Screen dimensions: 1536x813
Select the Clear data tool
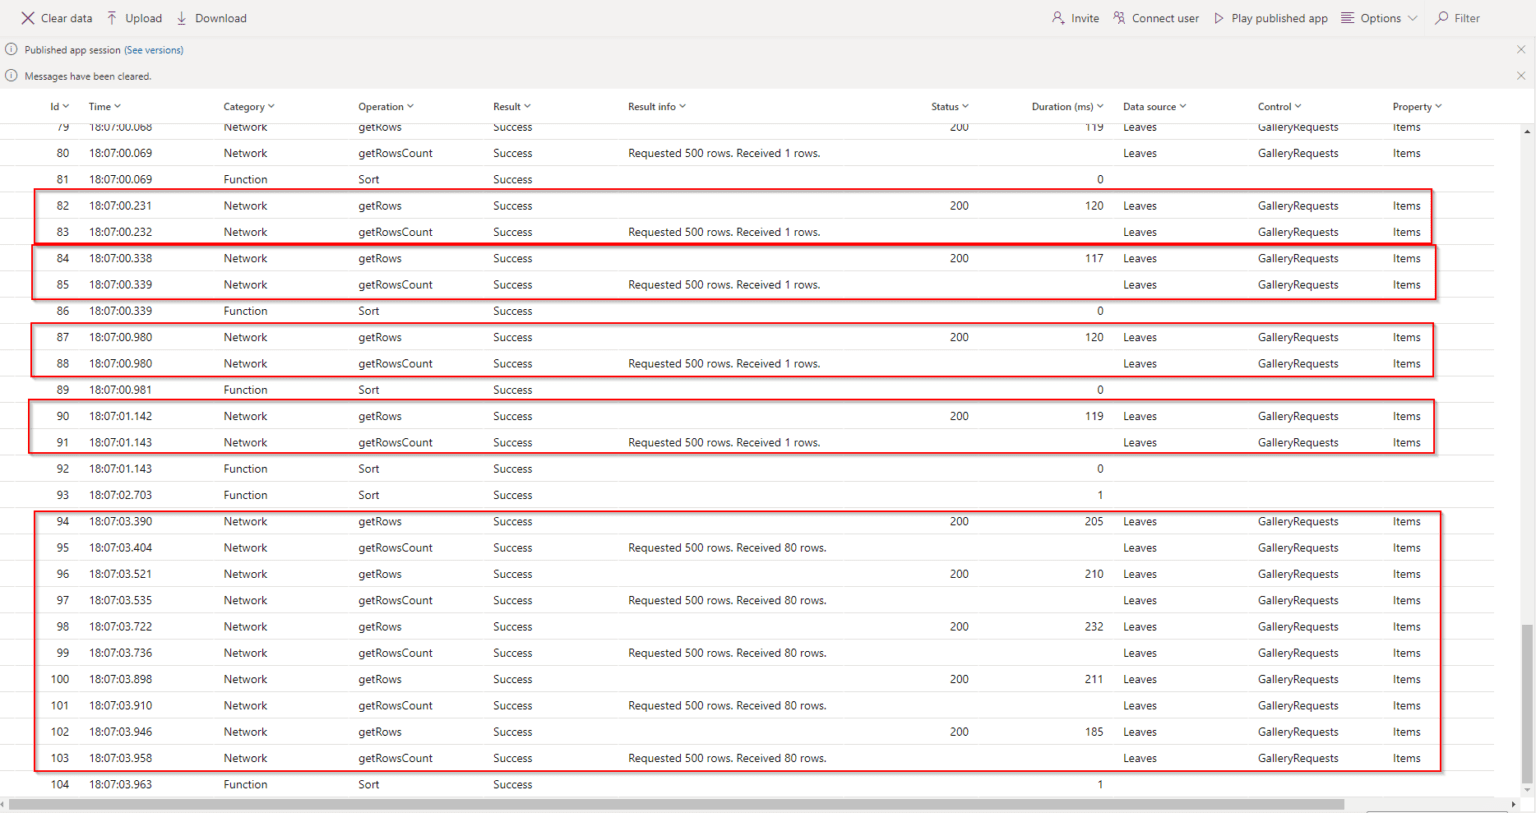pos(57,17)
